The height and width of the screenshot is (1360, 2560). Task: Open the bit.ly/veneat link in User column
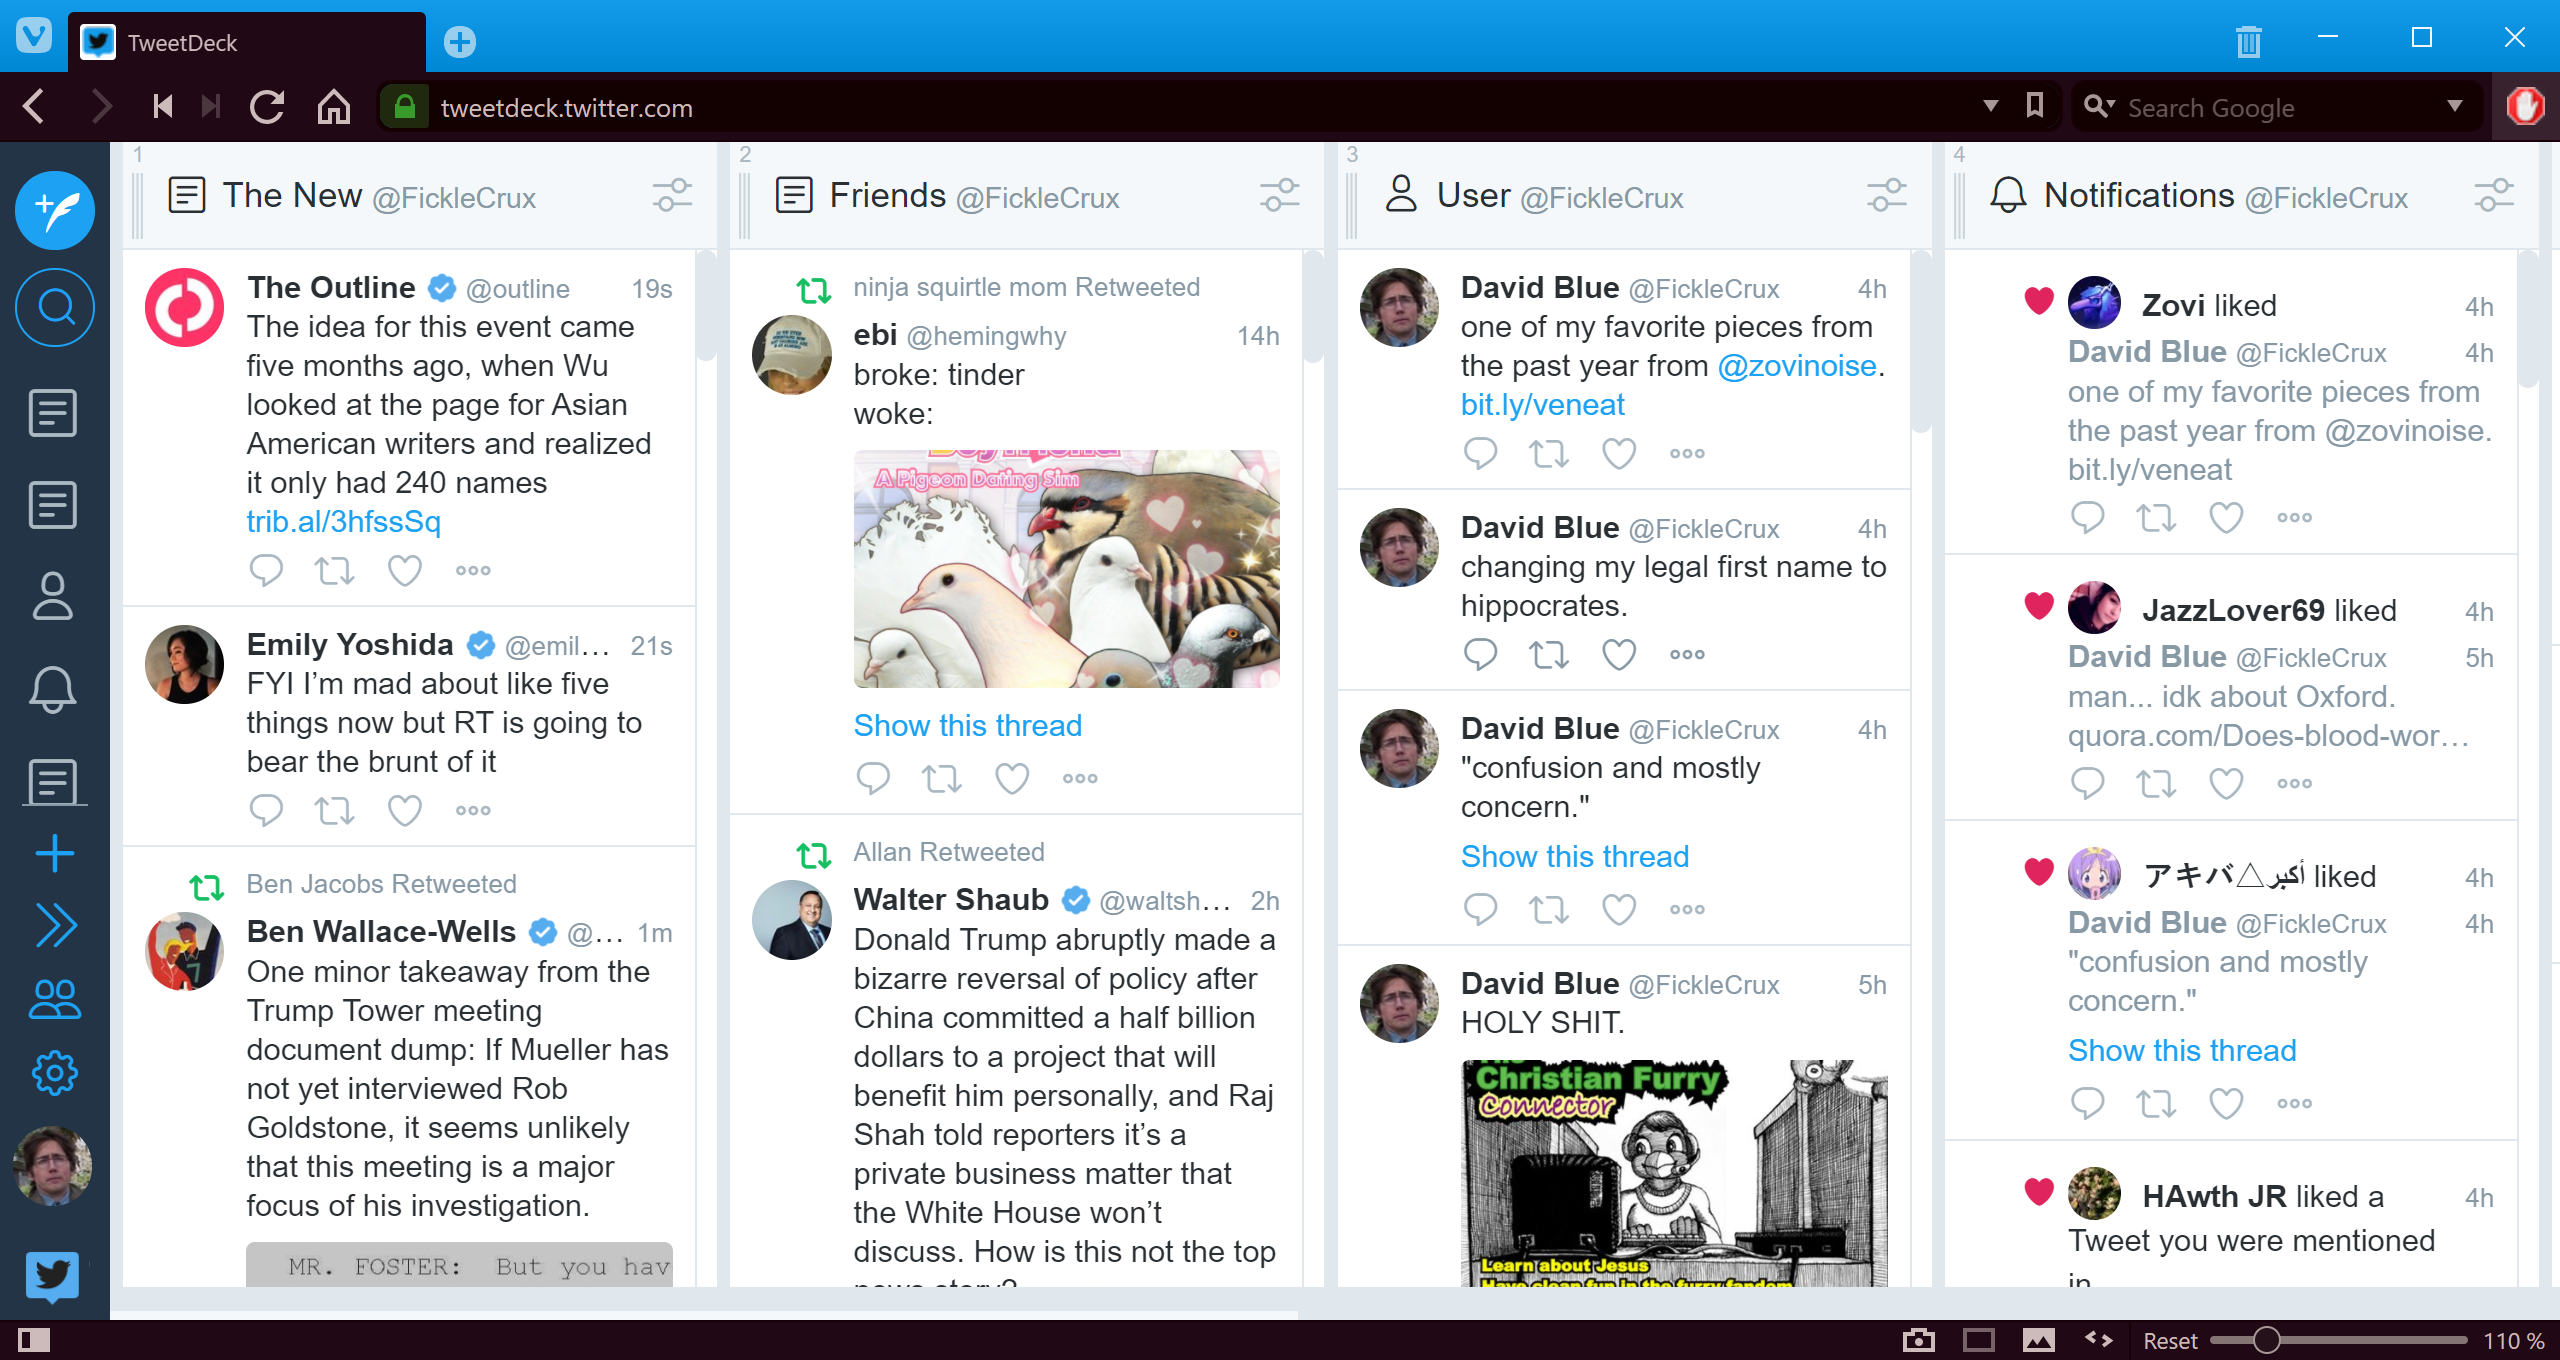pos(1542,404)
